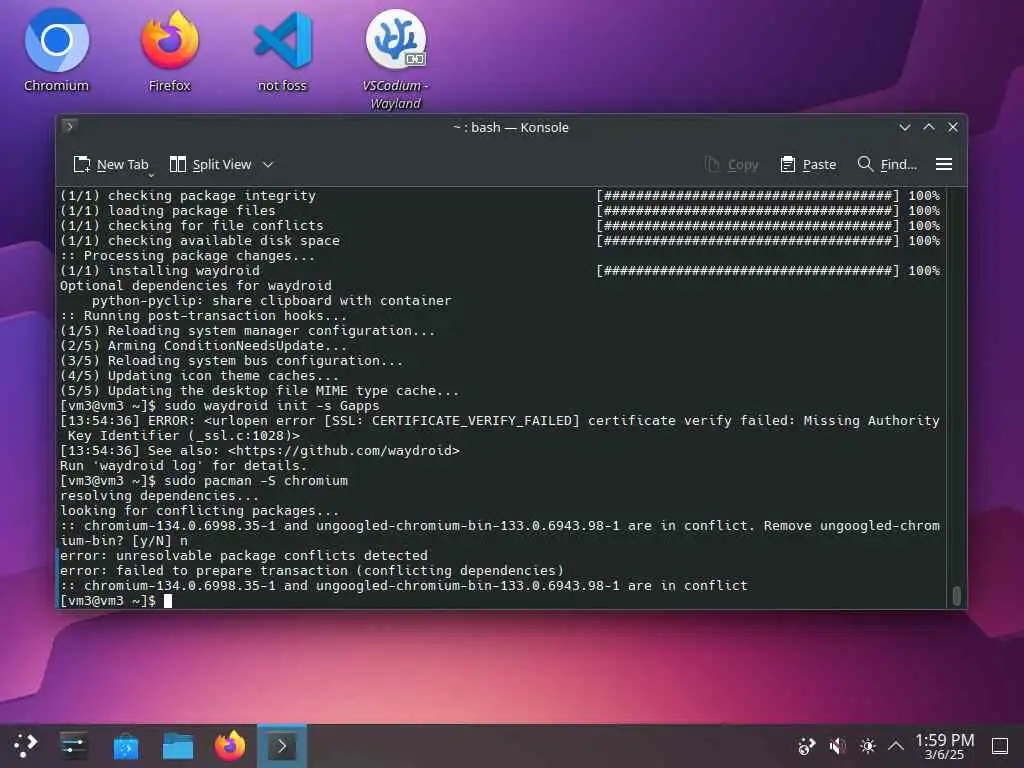The image size is (1024, 768).
Task: Click 'error: unresolvable package conflicts detected' line
Action: (244, 556)
